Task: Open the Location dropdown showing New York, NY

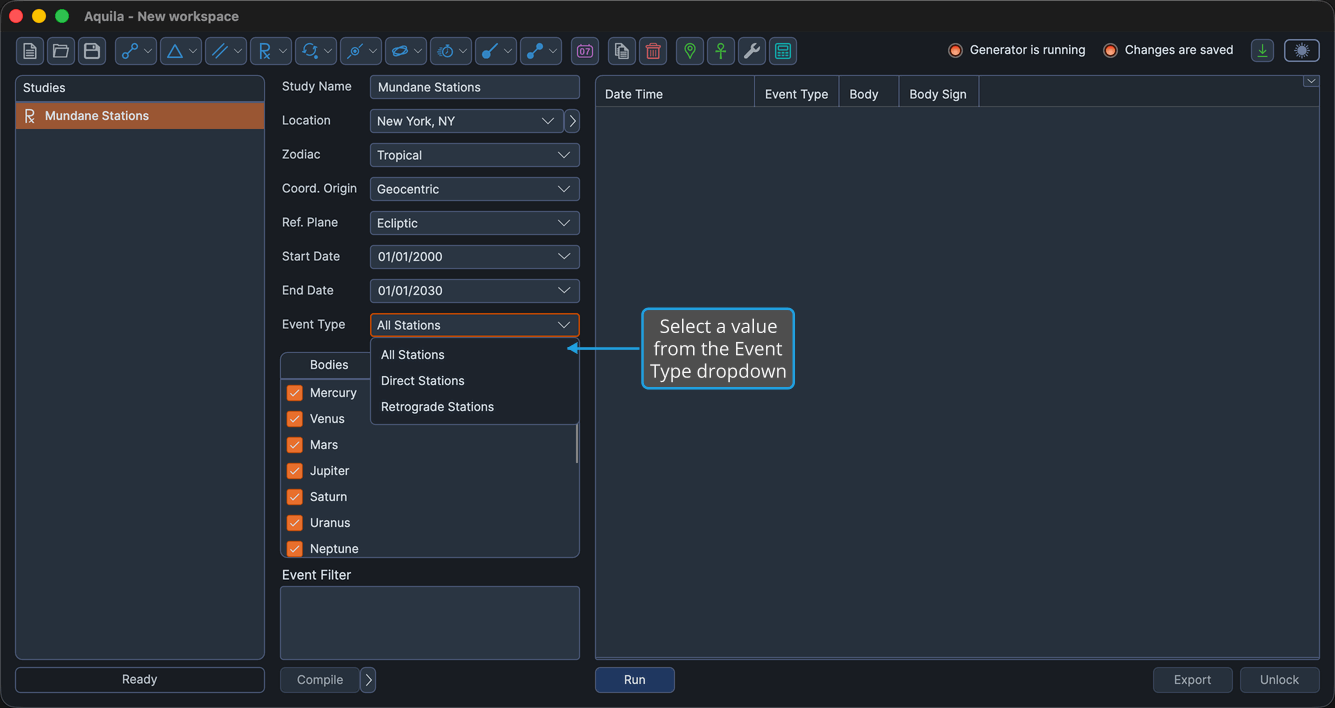Action: click(x=467, y=121)
